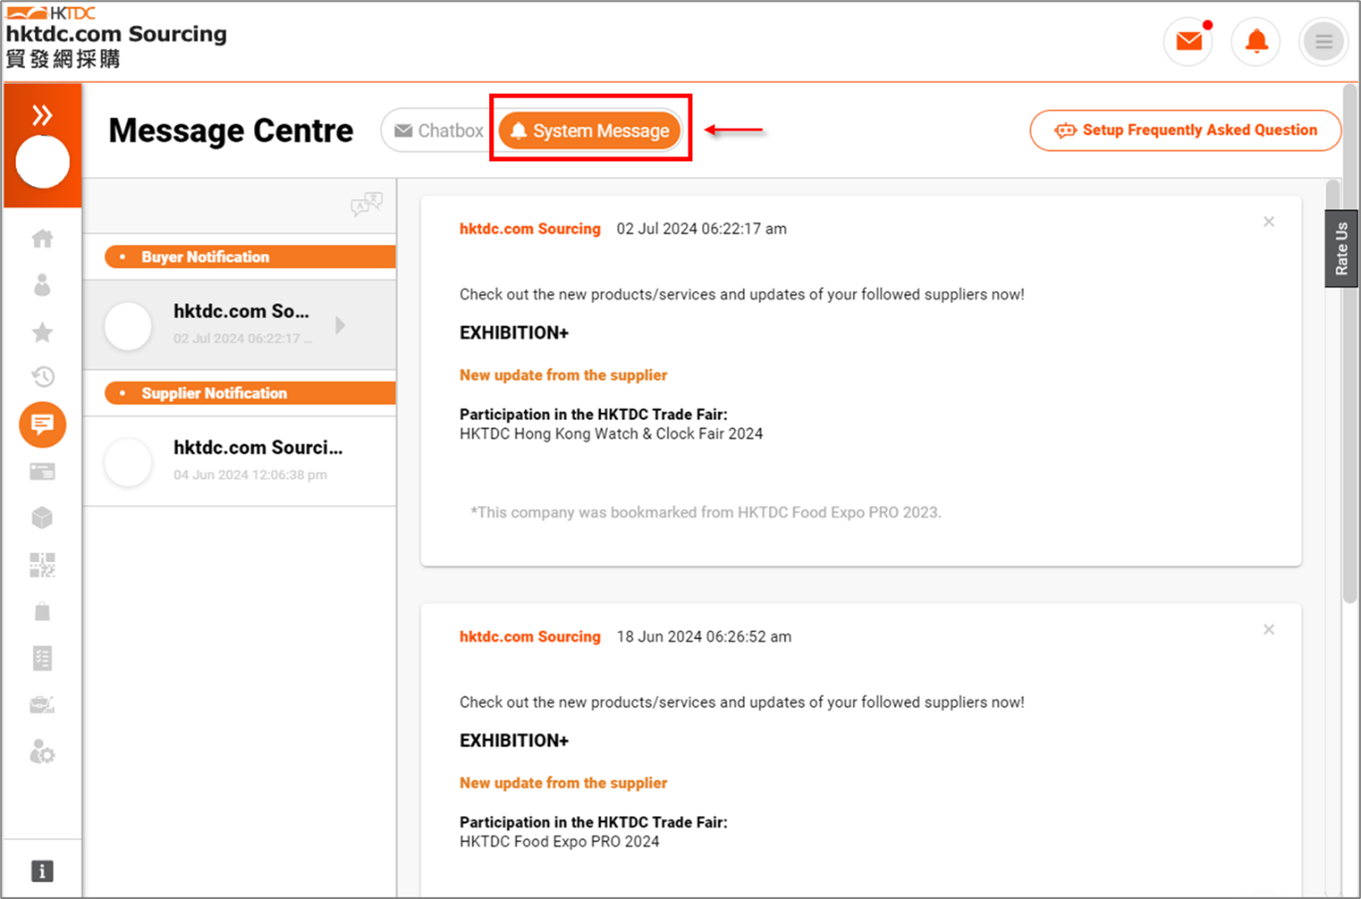The height and width of the screenshot is (899, 1361).
Task: Click hktdc.com Sourcing sender in 18 Jun message
Action: click(530, 637)
